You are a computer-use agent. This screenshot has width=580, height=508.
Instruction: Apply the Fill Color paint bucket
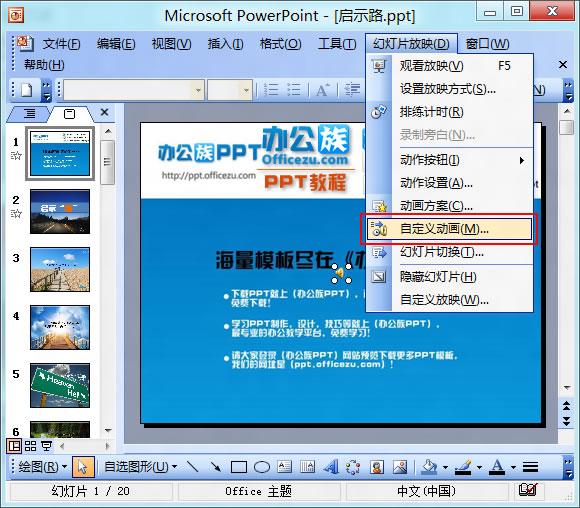tap(430, 467)
